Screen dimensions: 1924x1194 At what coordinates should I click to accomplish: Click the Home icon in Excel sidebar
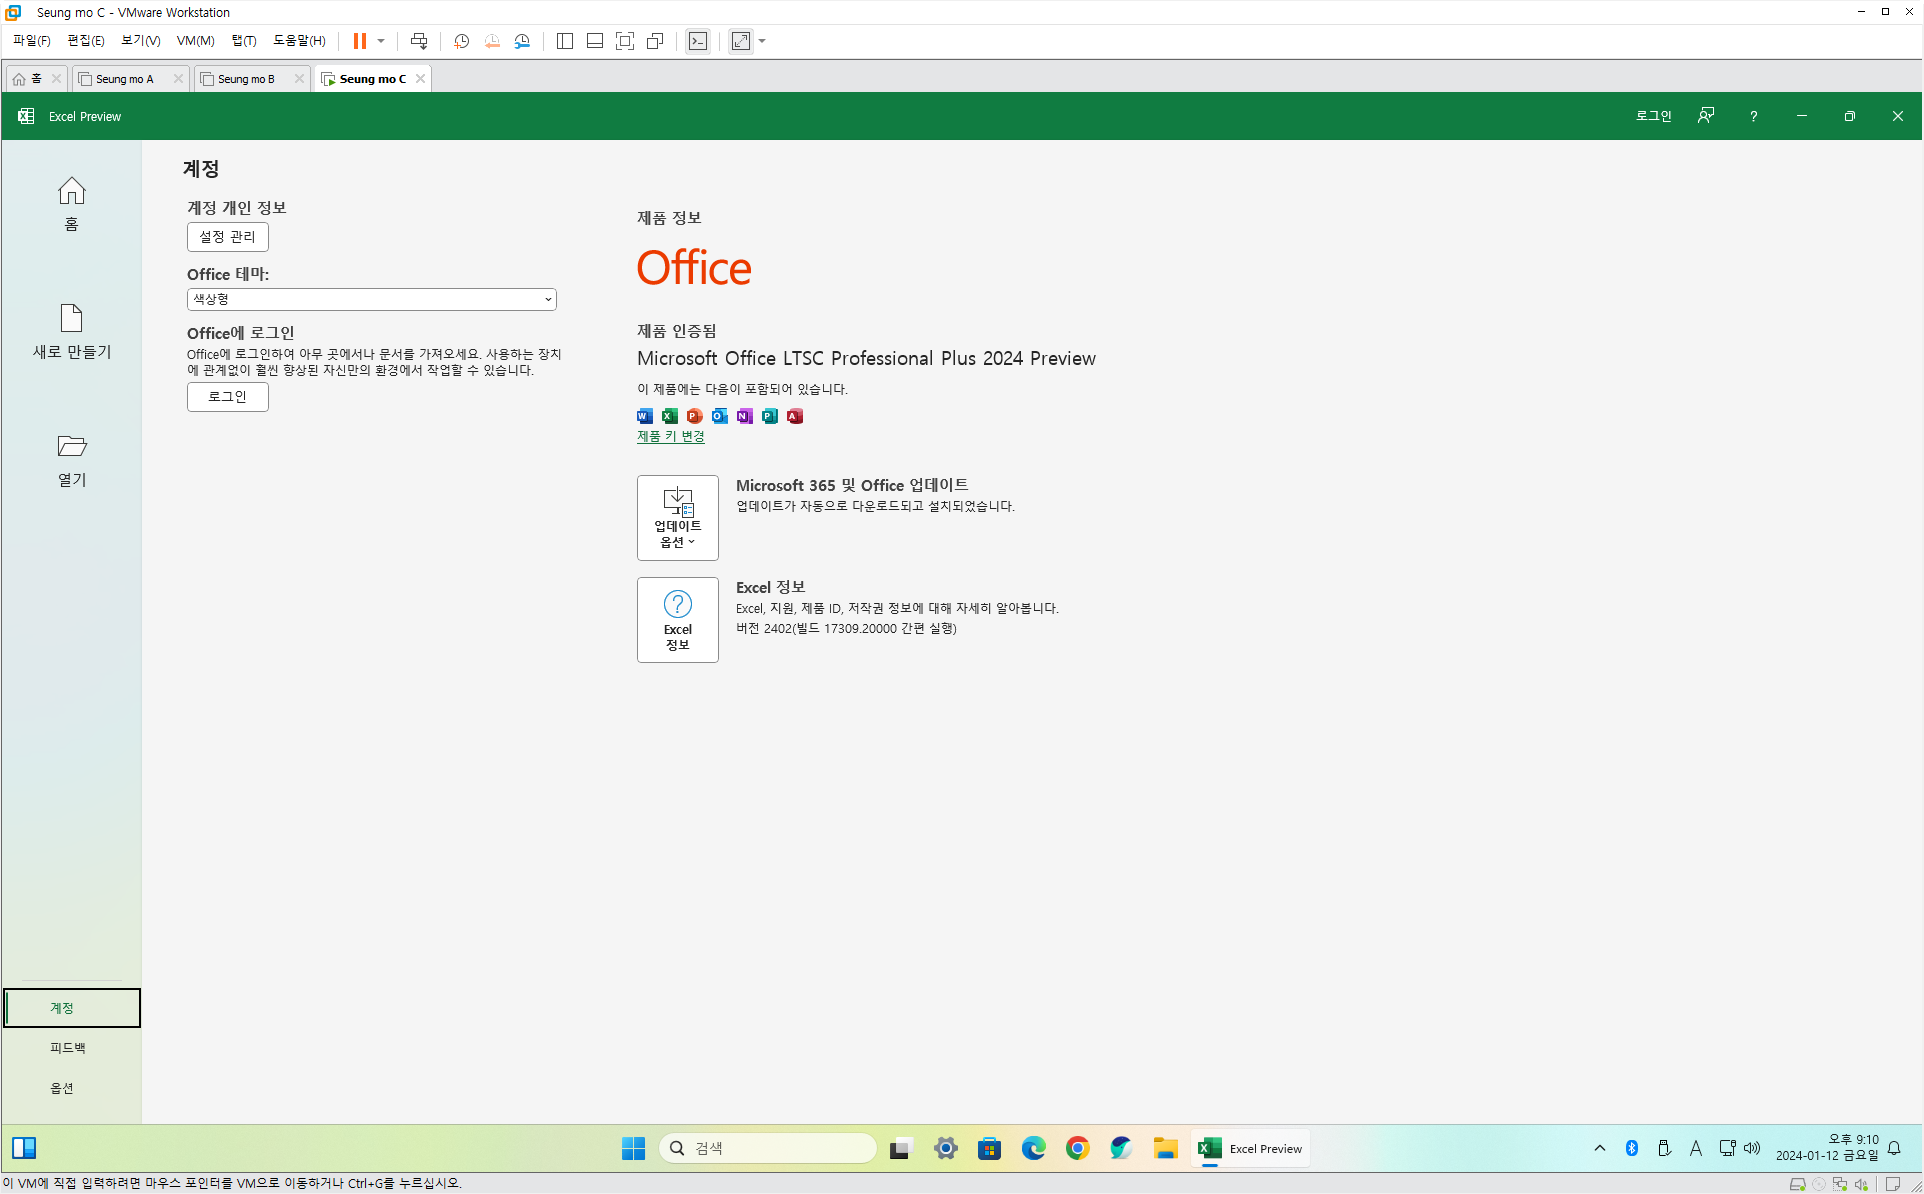(x=71, y=191)
